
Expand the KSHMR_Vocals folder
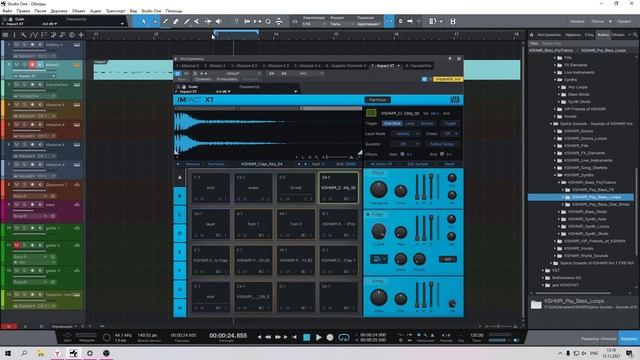pos(555,248)
